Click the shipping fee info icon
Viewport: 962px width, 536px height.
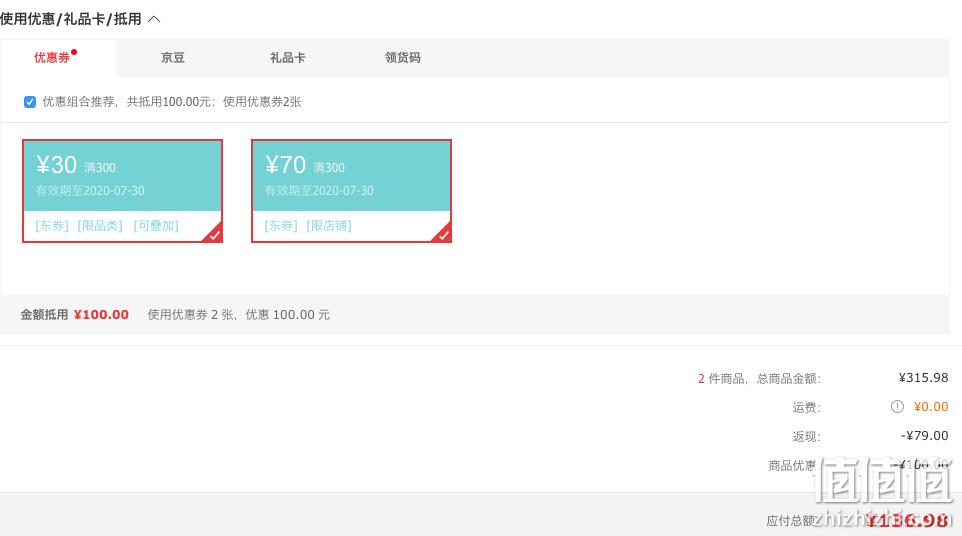point(897,407)
